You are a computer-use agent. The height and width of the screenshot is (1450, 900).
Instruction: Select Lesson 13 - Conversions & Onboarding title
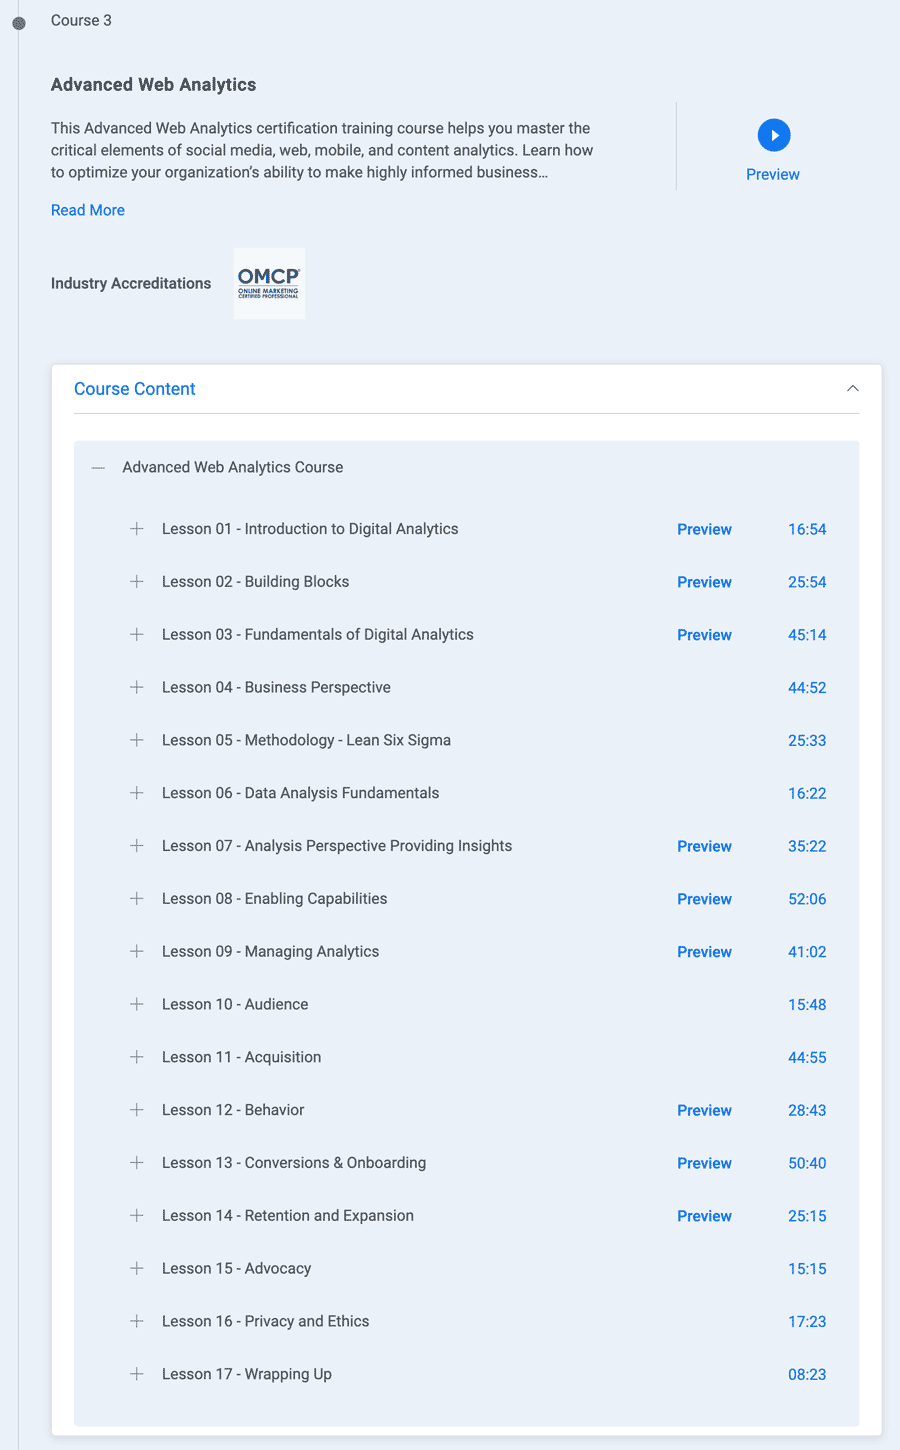pyautogui.click(x=294, y=1163)
